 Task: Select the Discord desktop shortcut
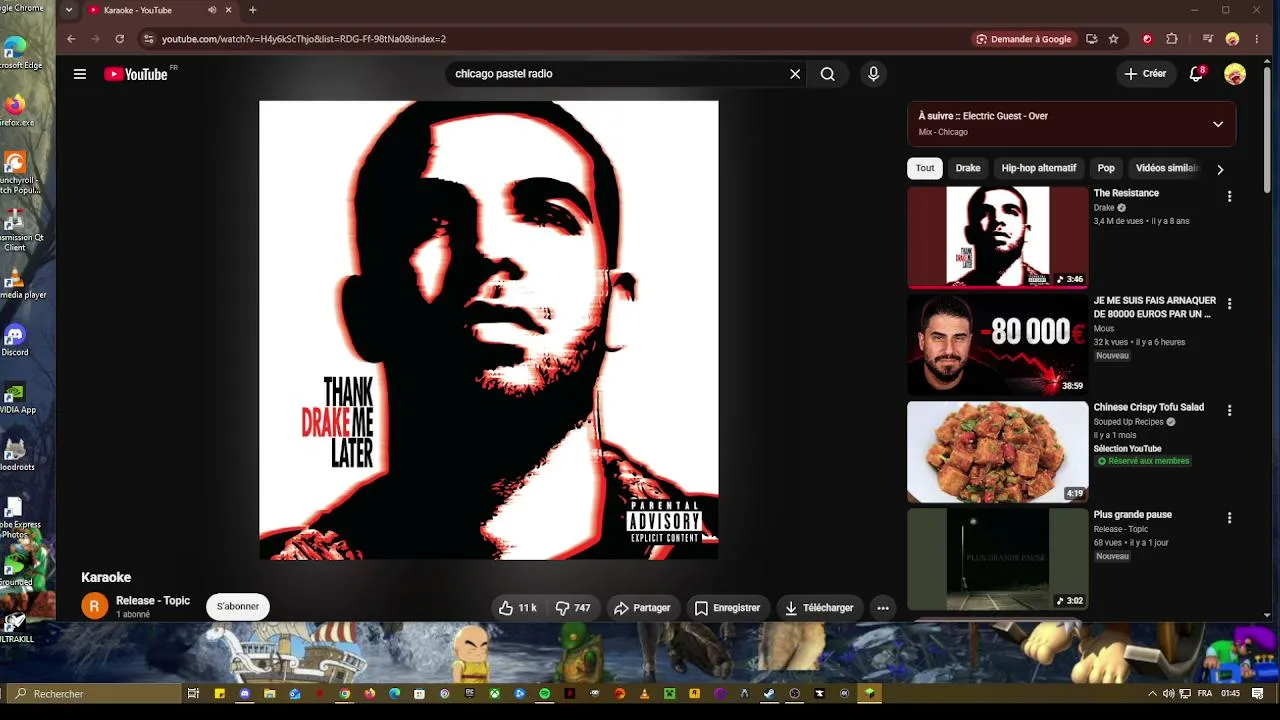(15, 340)
